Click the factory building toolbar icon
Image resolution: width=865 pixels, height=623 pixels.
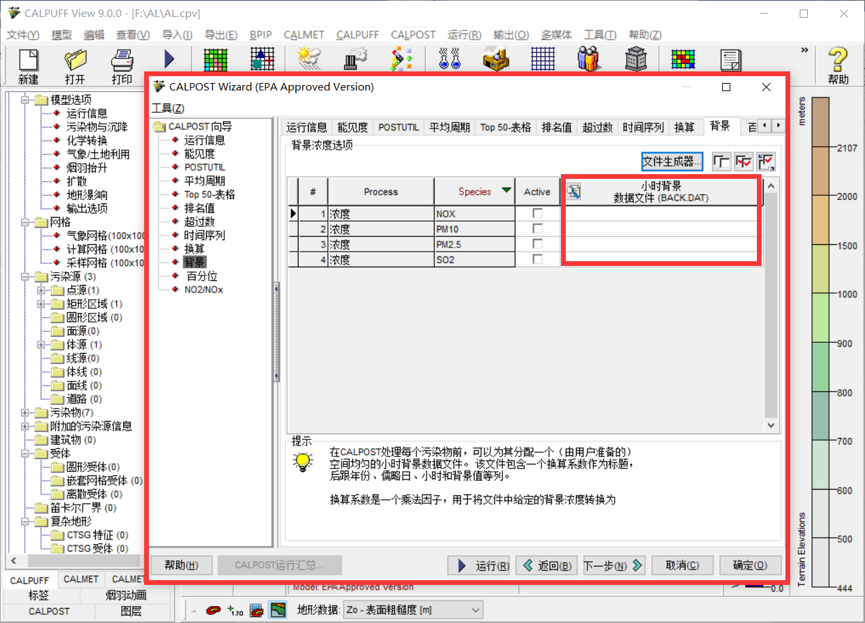[x=495, y=59]
